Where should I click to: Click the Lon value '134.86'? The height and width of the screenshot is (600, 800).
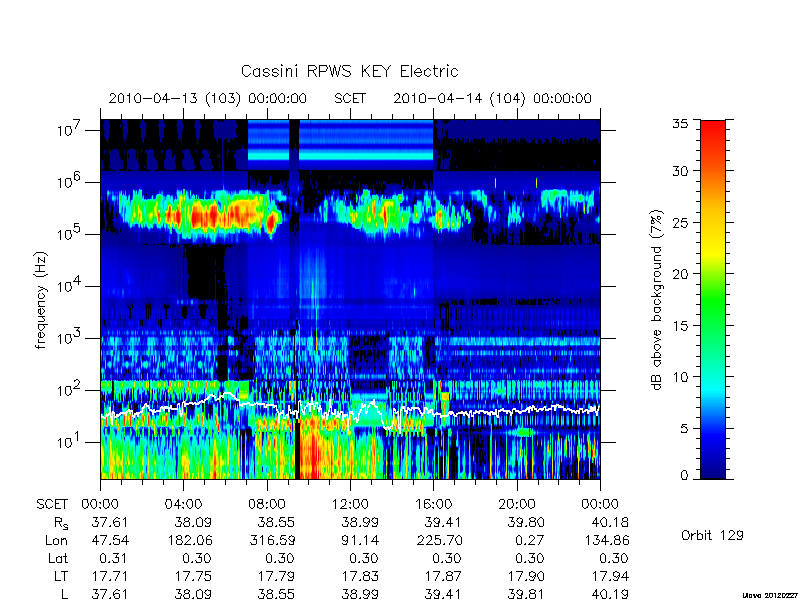click(x=605, y=540)
